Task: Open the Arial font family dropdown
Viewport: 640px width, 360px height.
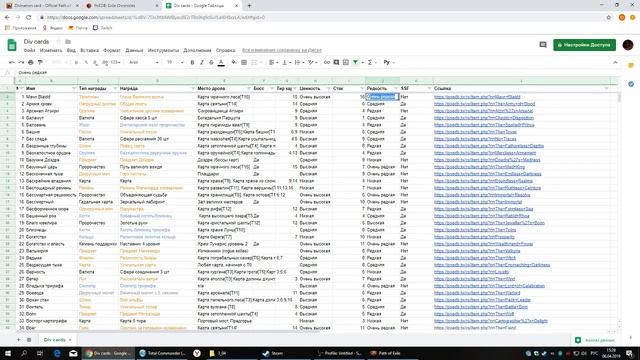Action: [x=144, y=62]
